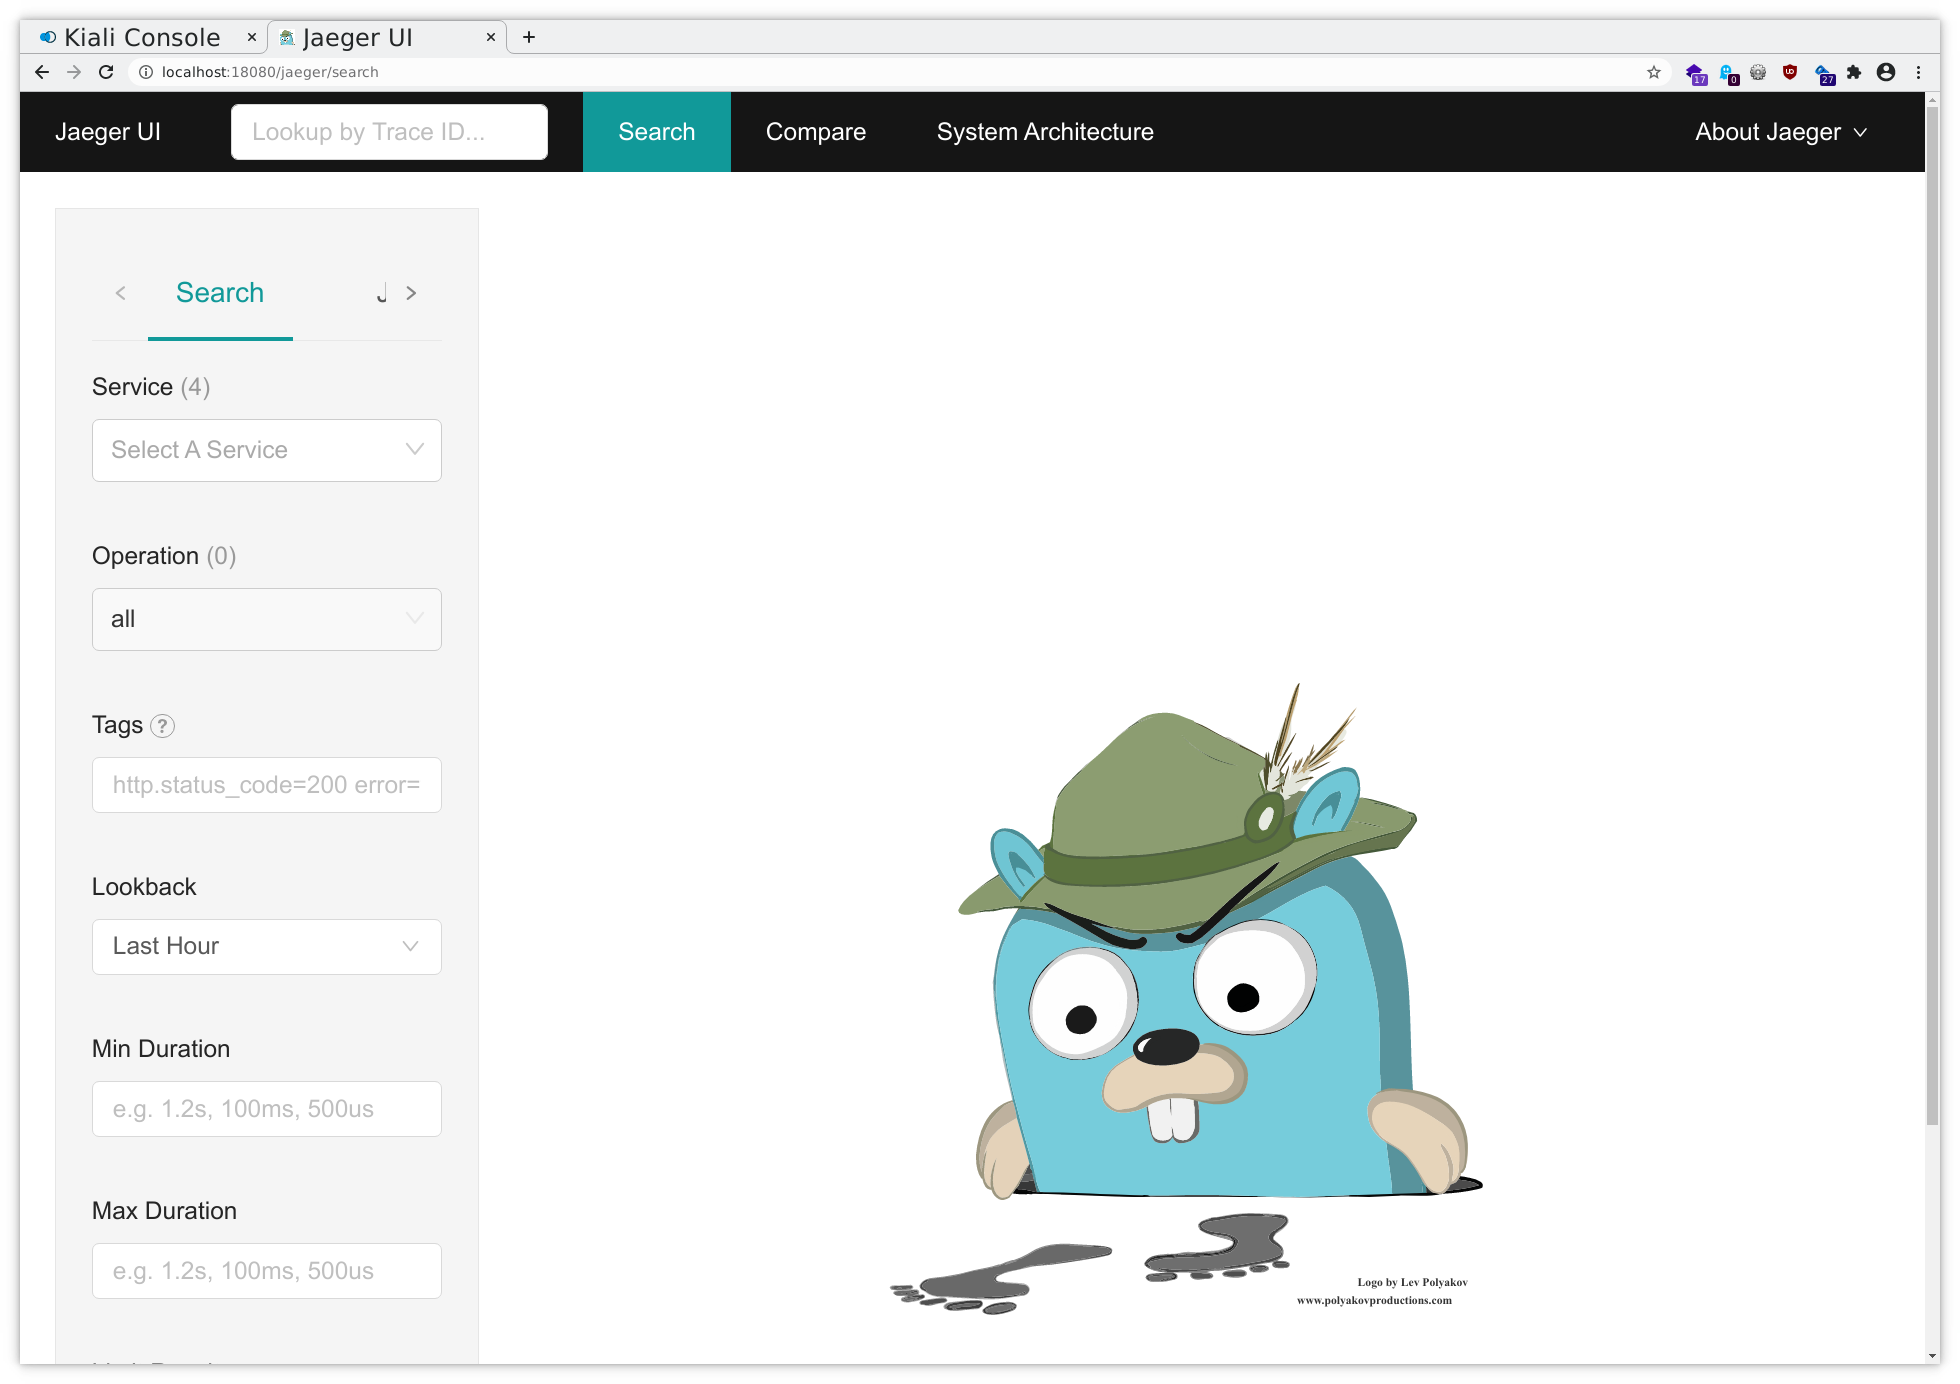Open the Select A Service dropdown
1960x1384 pixels.
pyautogui.click(x=266, y=450)
